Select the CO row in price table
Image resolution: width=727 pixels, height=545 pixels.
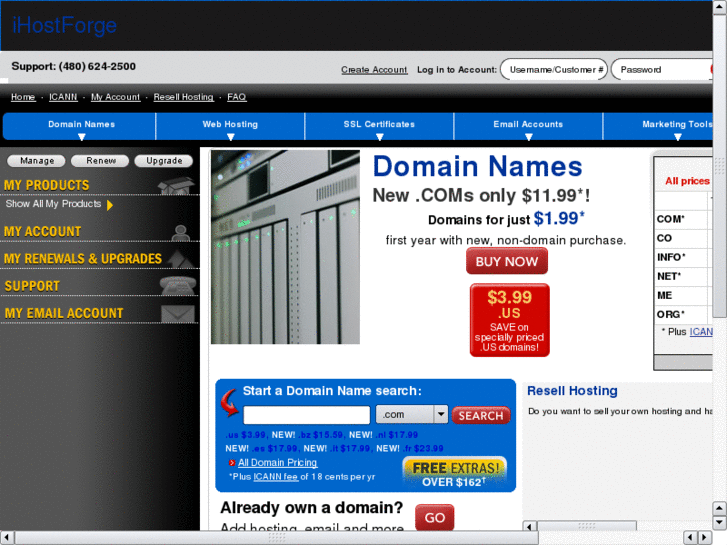684,238
